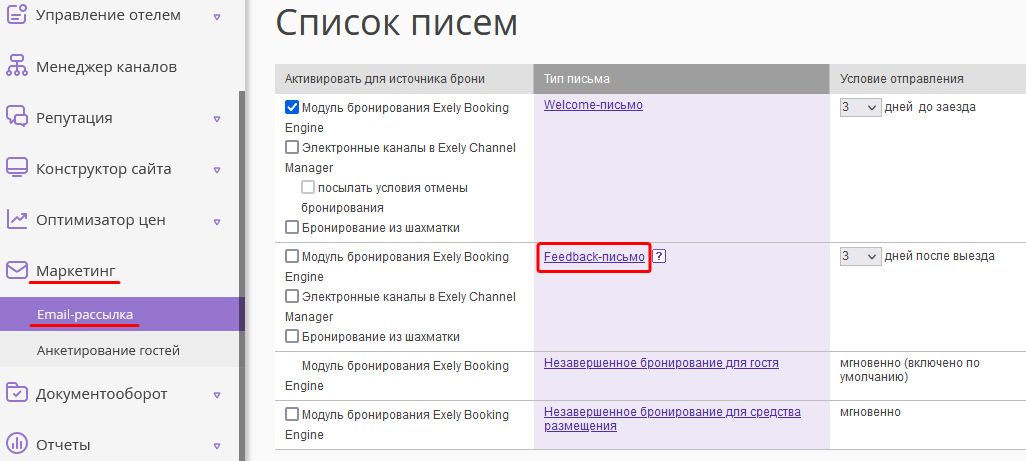Open the Feedback-письмо link
The width and height of the screenshot is (1026, 461).
pyautogui.click(x=594, y=257)
